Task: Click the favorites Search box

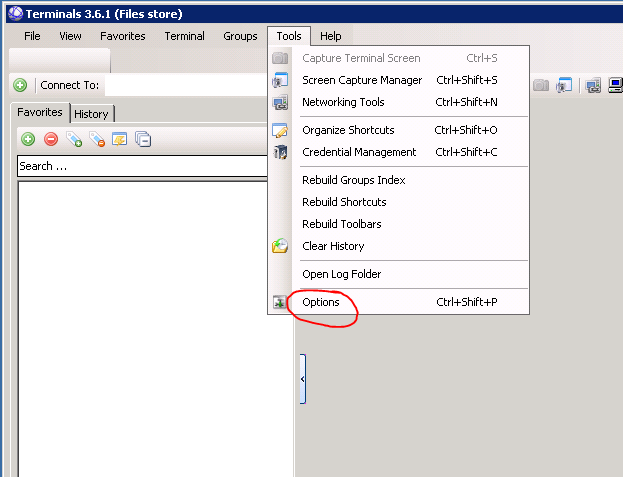Action: [143, 166]
